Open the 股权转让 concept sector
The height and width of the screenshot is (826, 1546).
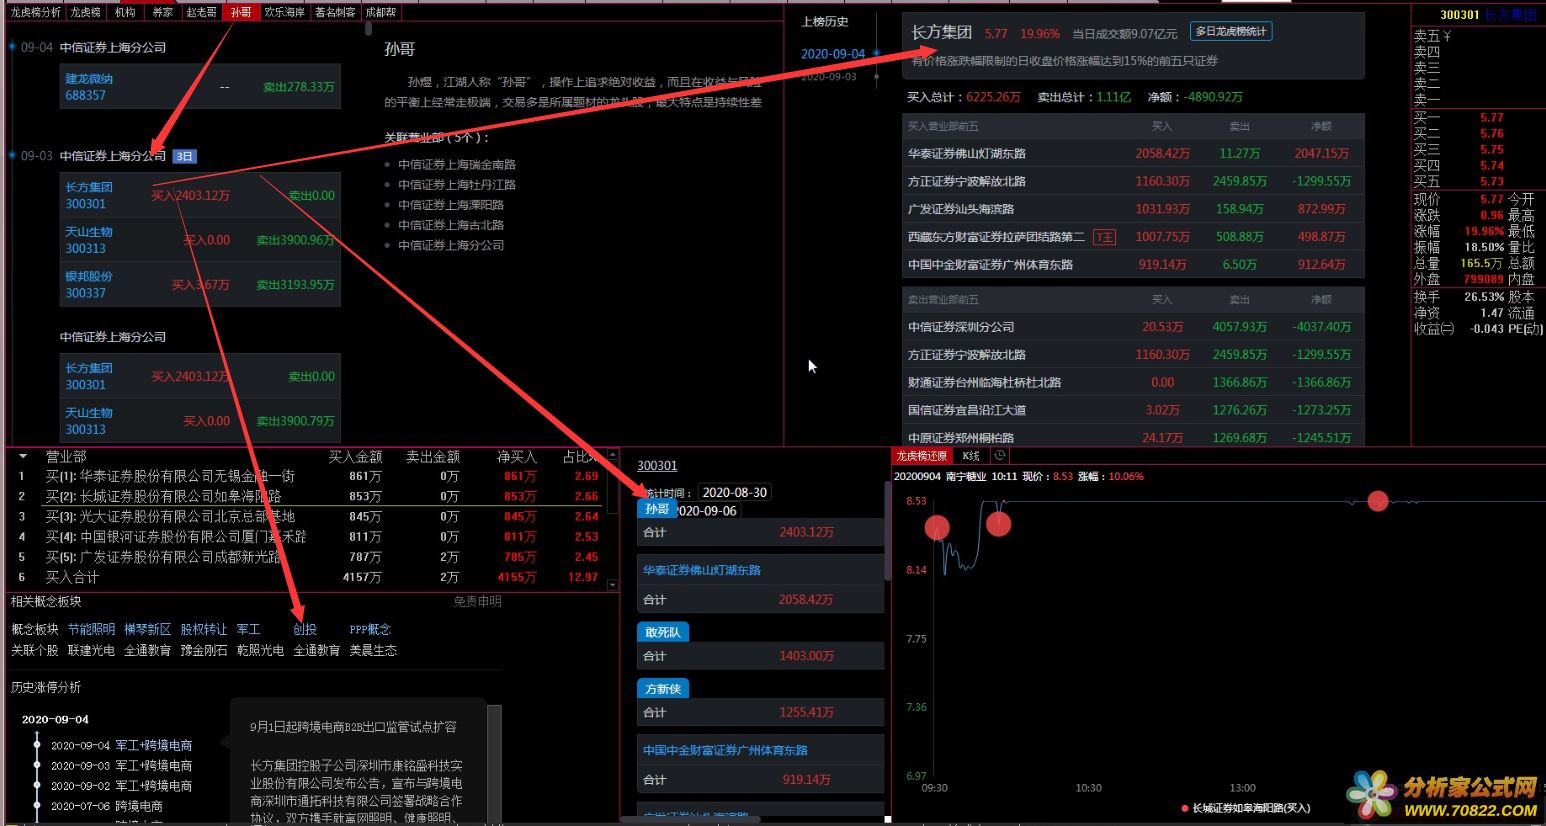[204, 629]
